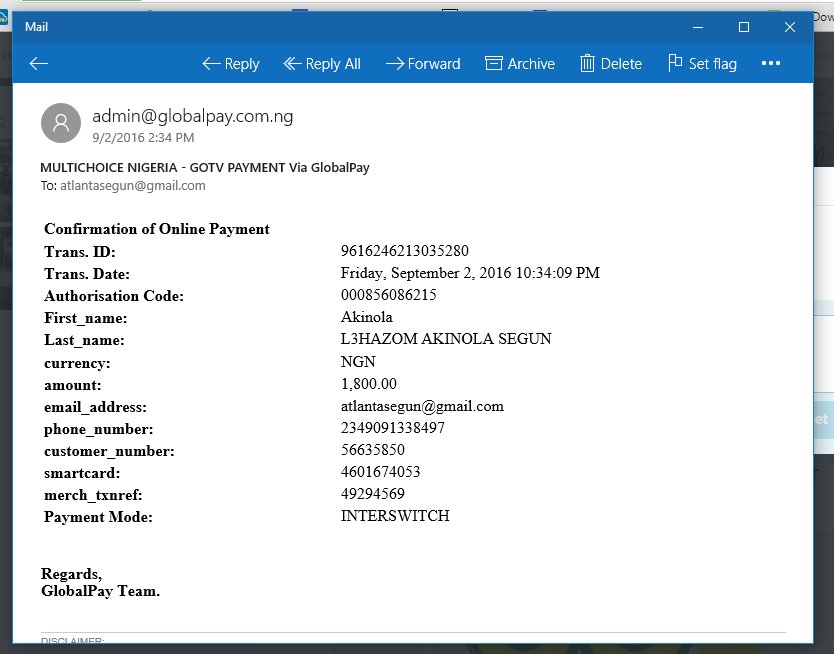Click phone number 2349091338497
This screenshot has width=834, height=654.
(393, 428)
